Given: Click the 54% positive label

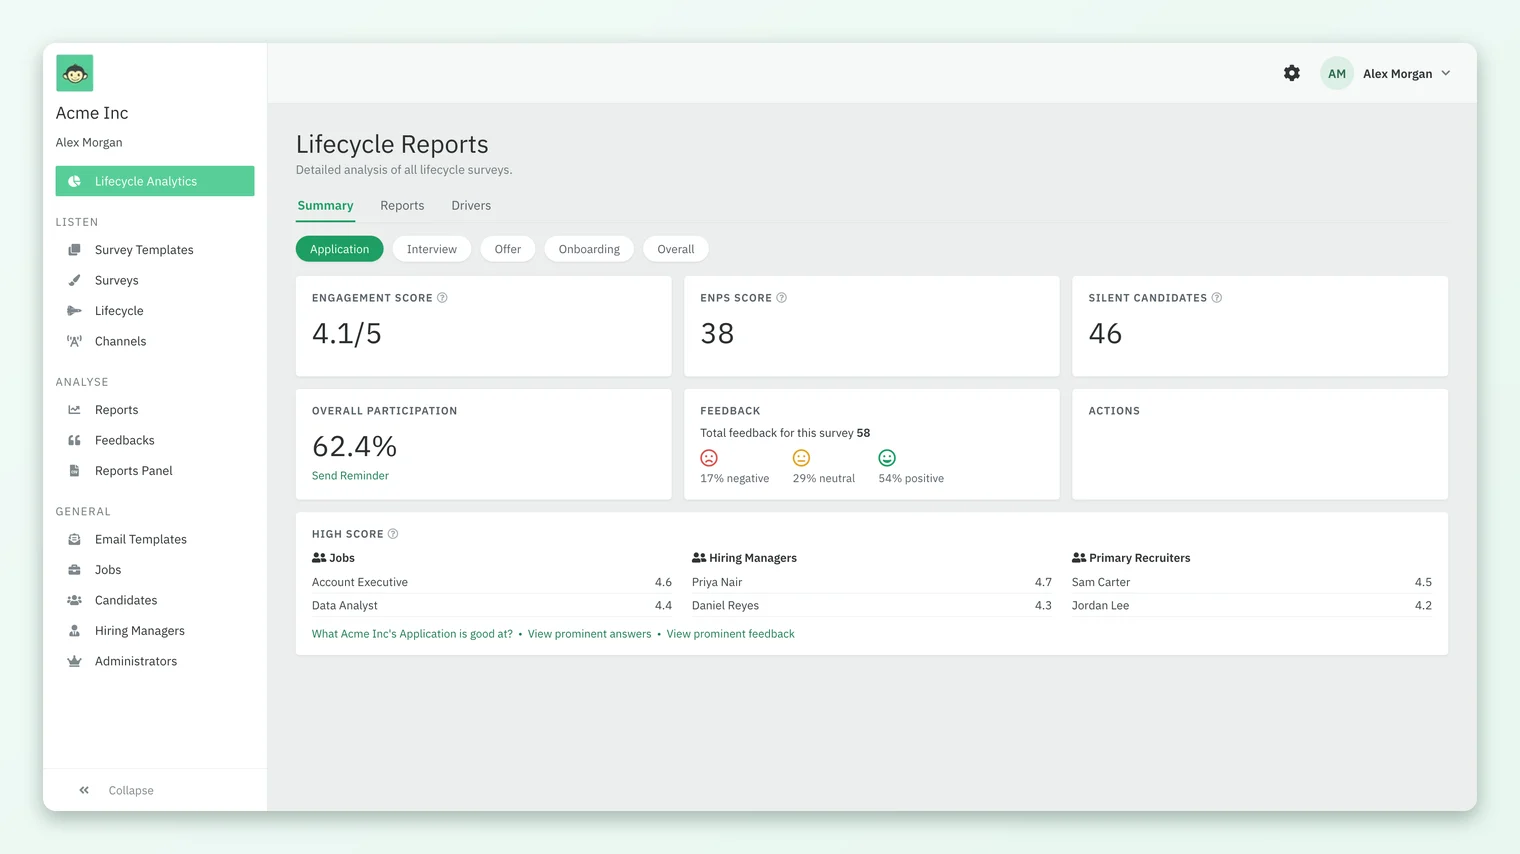Looking at the screenshot, I should tap(911, 479).
